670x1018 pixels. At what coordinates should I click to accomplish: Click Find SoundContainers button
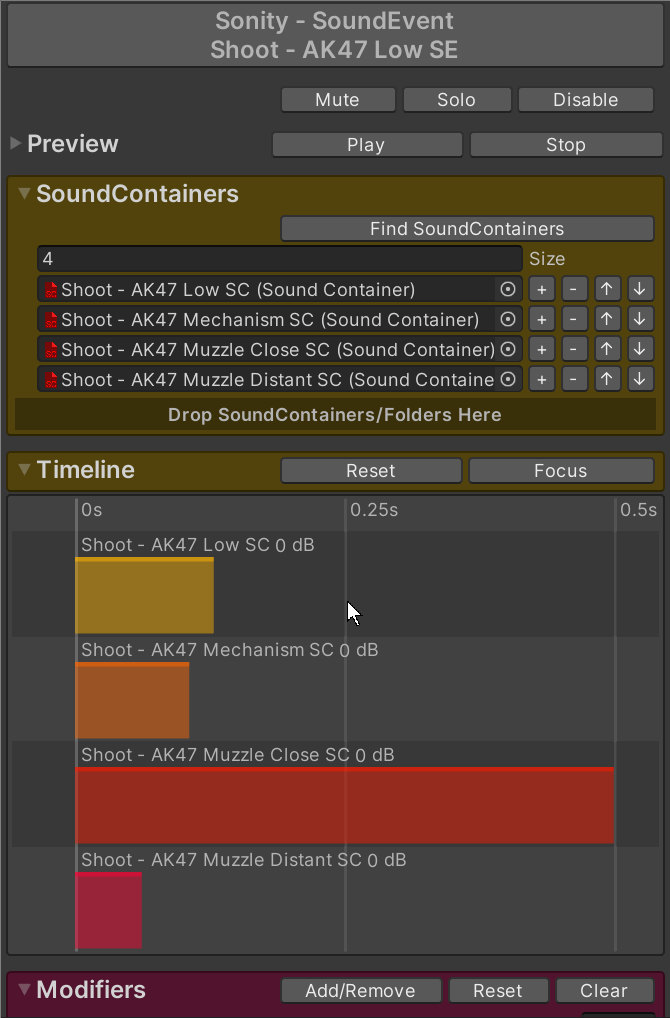pos(467,229)
